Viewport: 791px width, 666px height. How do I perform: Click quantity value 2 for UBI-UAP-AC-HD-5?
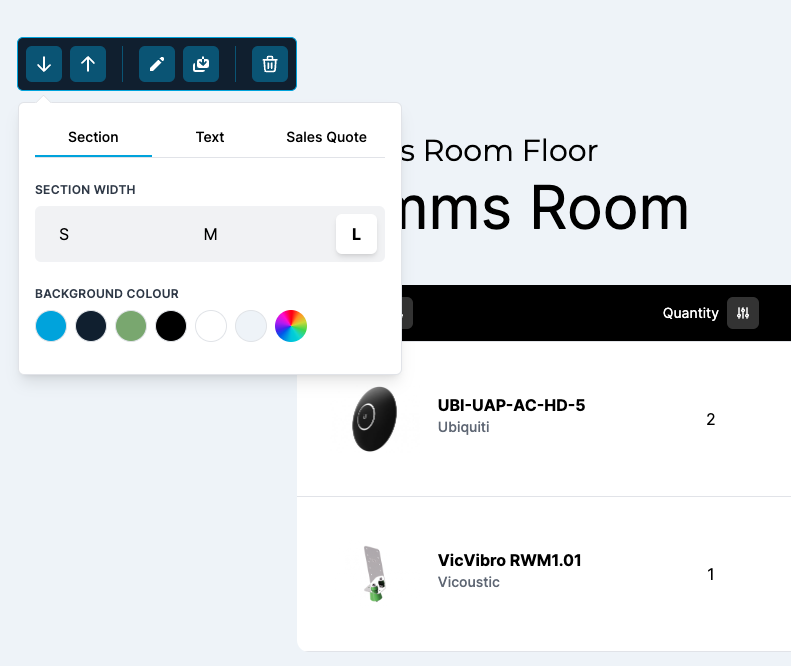[x=710, y=419]
